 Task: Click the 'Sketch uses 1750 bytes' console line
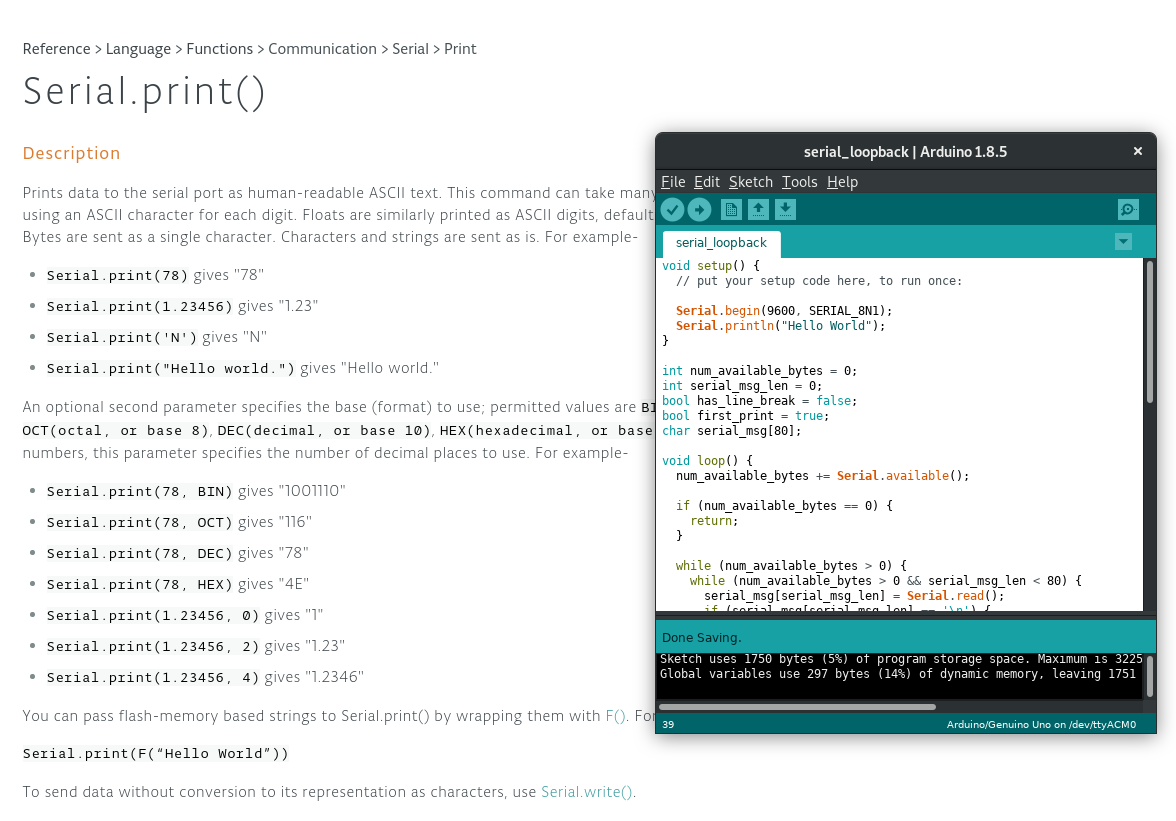pos(901,659)
